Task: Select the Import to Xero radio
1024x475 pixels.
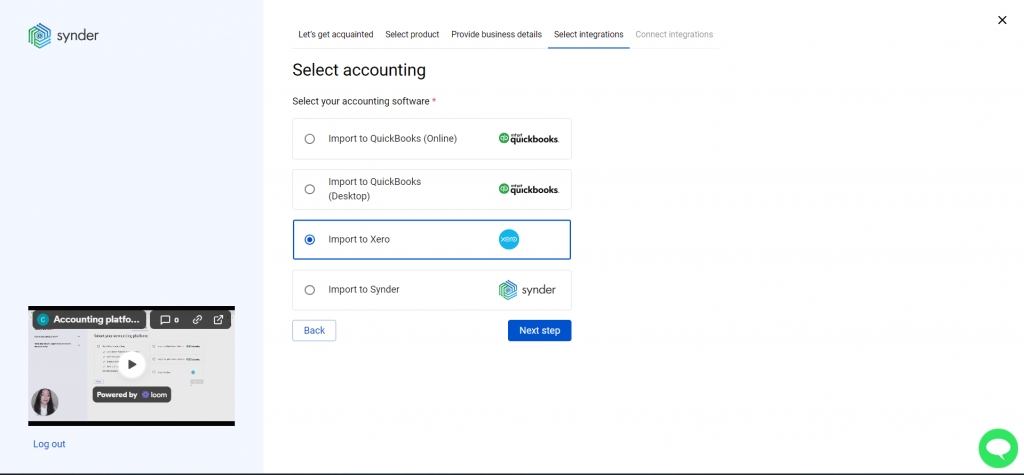Action: pos(310,240)
